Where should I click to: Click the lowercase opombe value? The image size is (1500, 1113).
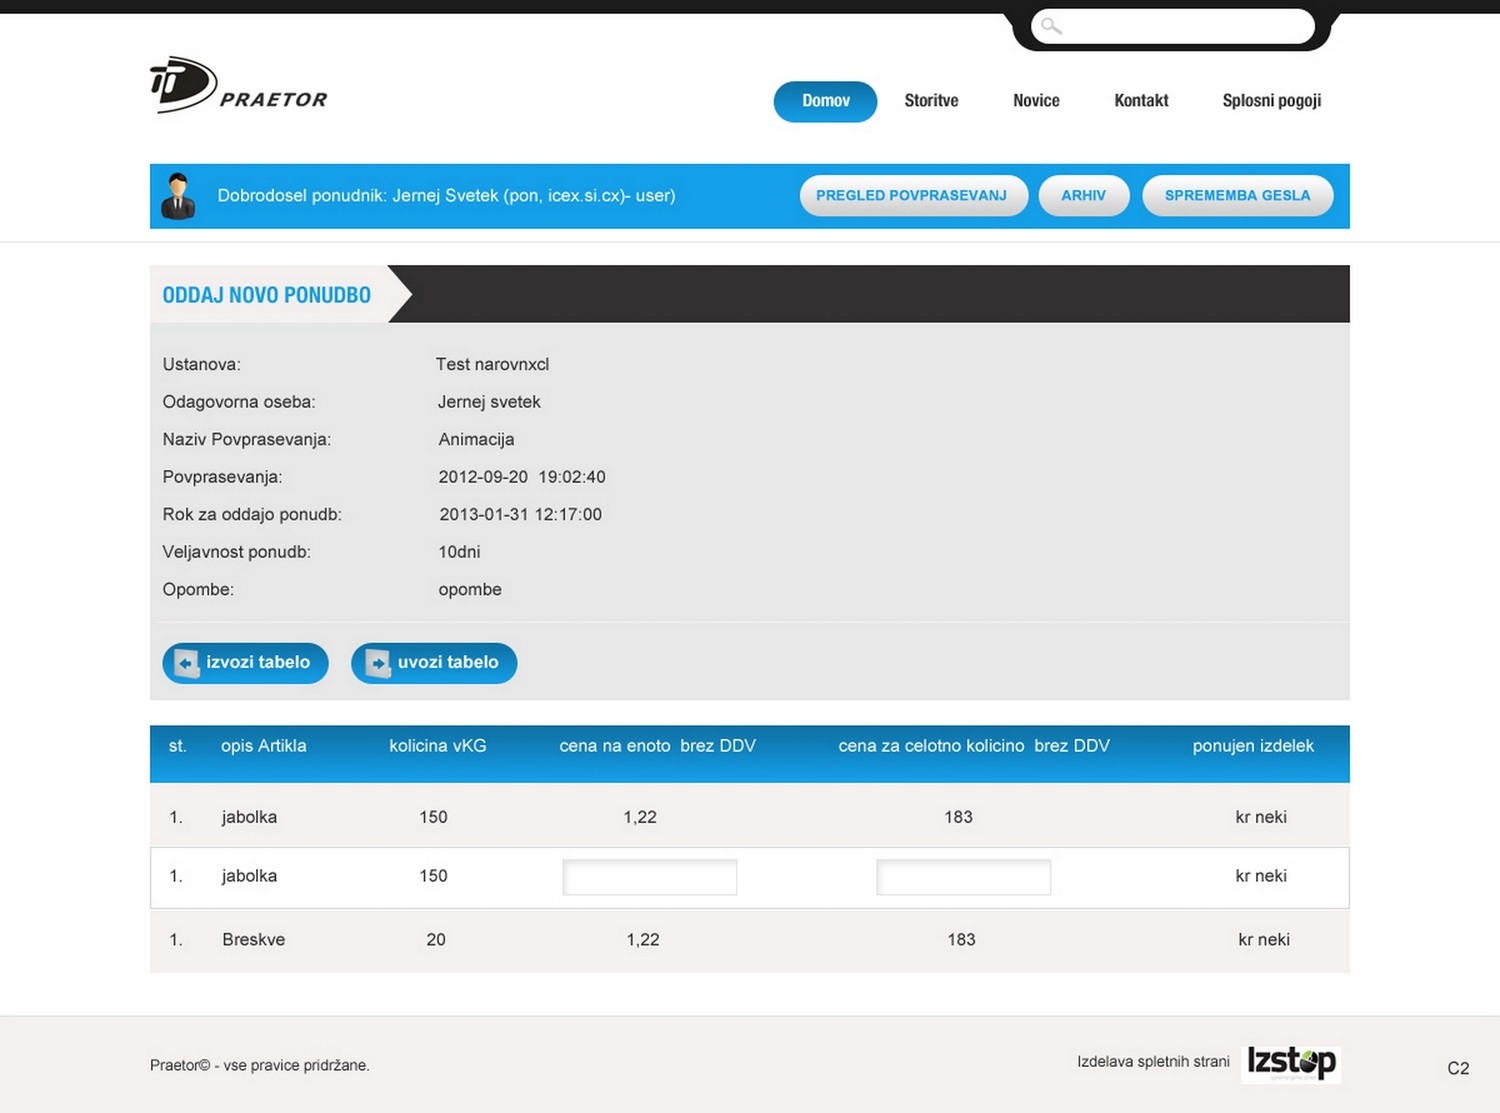pos(470,590)
